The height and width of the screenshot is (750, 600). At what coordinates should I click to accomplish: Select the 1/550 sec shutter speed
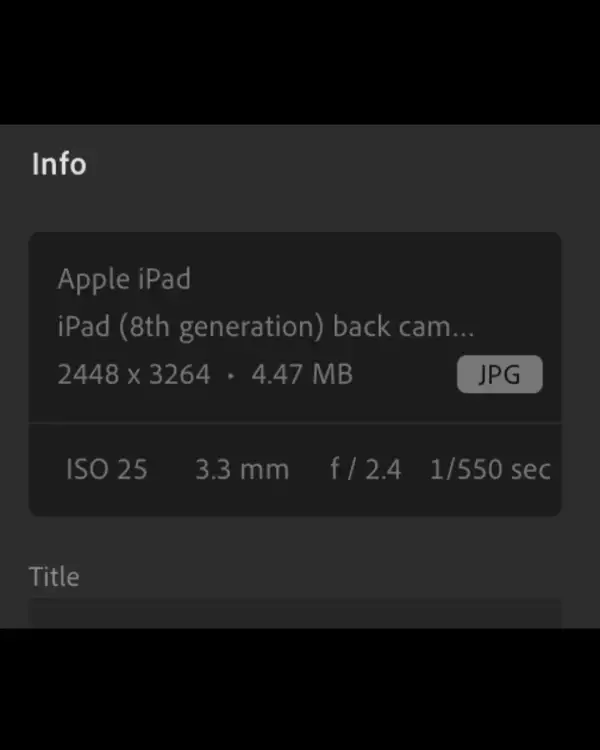click(x=490, y=469)
